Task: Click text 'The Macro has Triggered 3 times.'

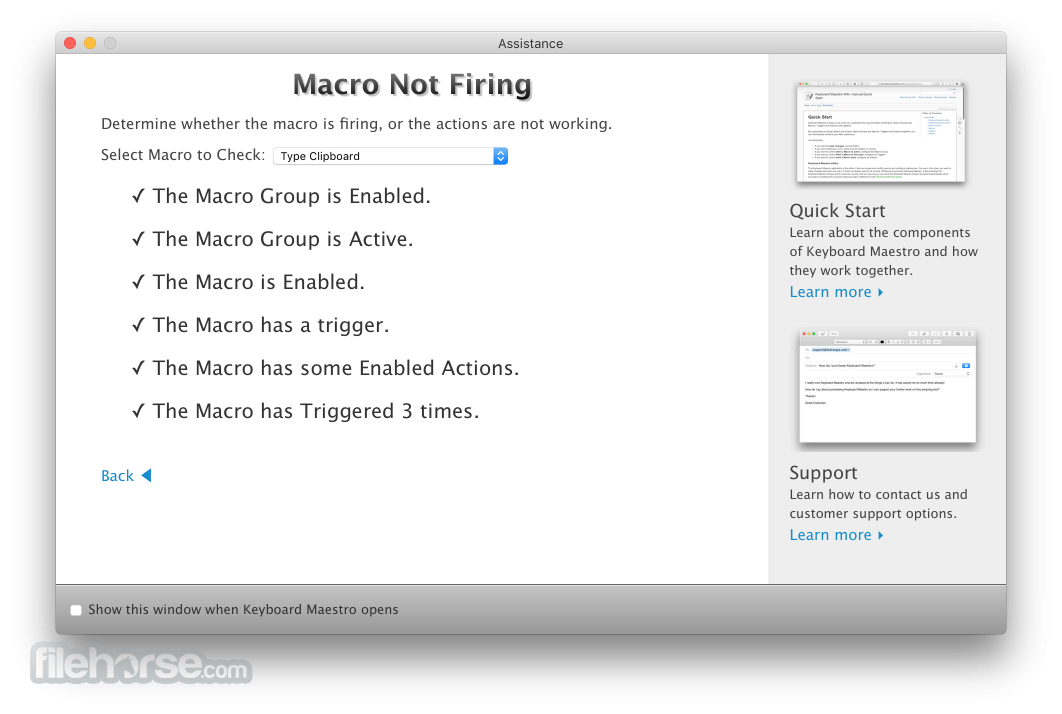Action: click(316, 411)
